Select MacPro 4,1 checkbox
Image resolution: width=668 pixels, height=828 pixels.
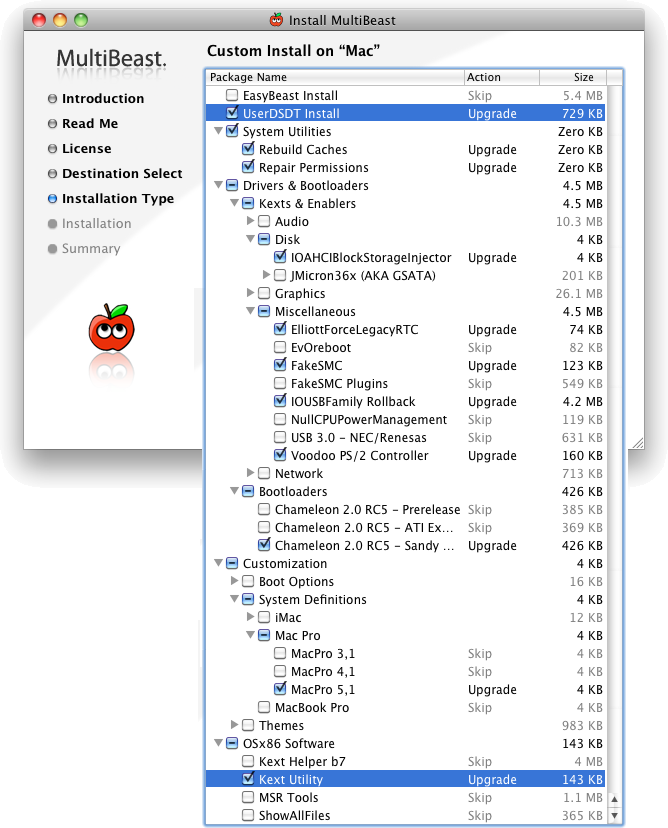click(280, 671)
